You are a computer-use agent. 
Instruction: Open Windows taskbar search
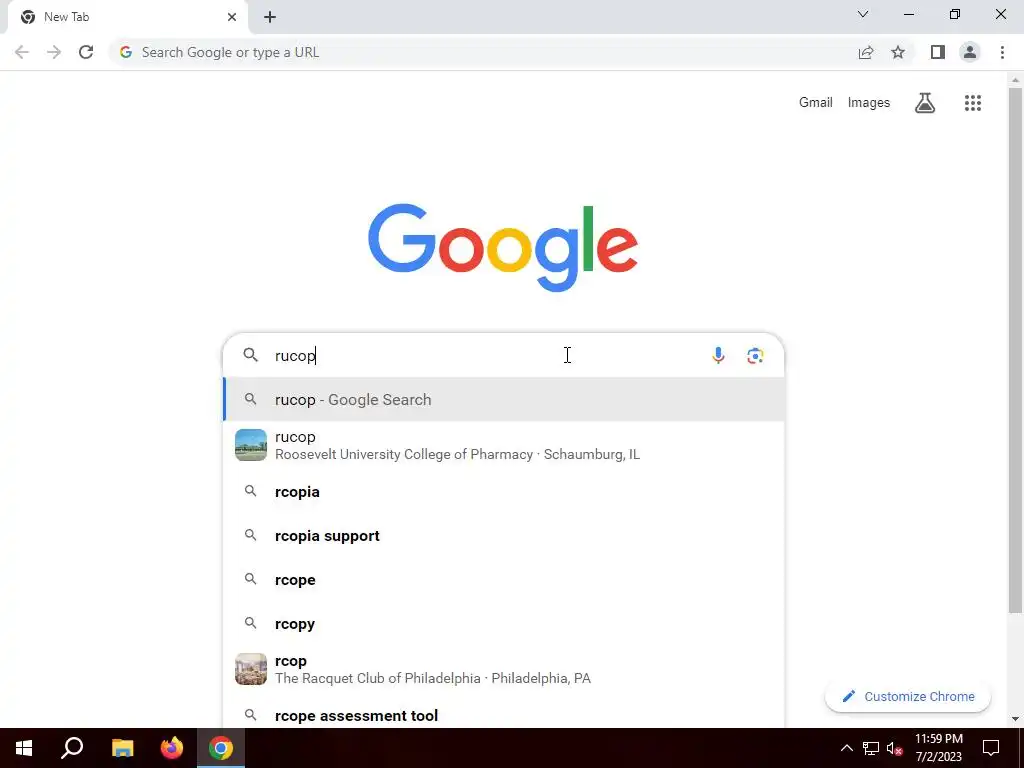coord(72,748)
